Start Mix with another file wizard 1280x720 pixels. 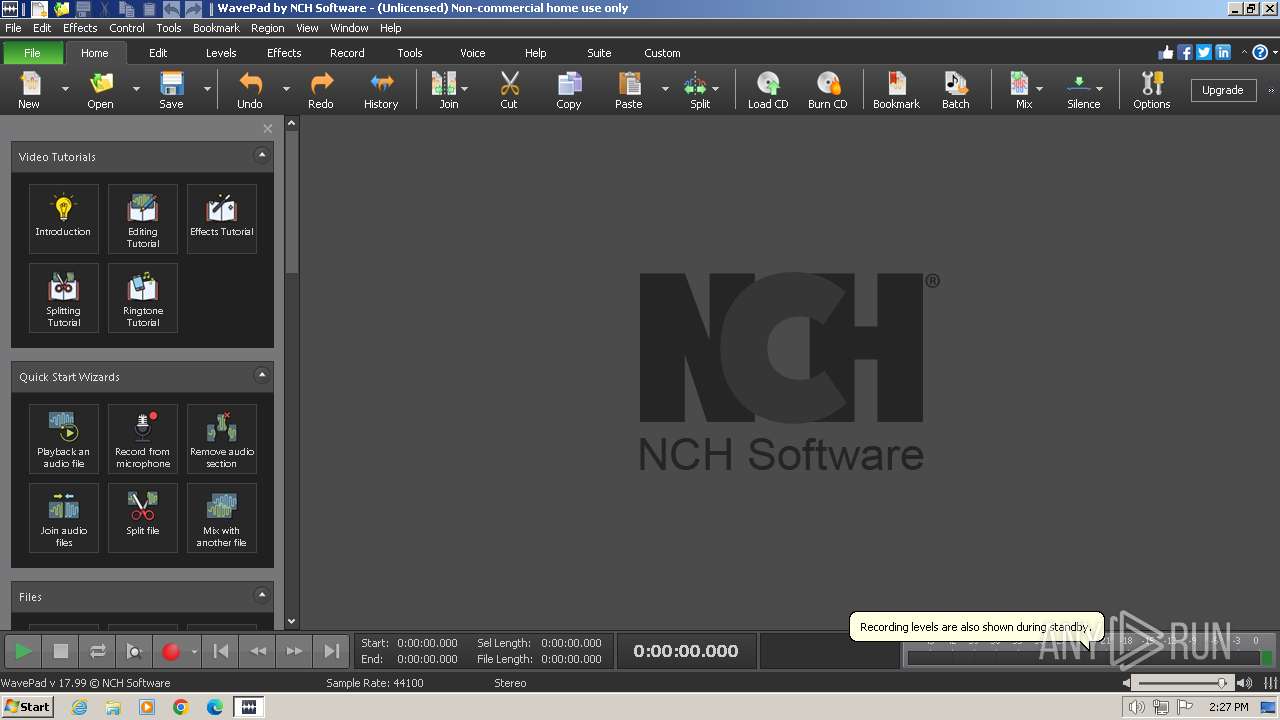click(x=222, y=518)
